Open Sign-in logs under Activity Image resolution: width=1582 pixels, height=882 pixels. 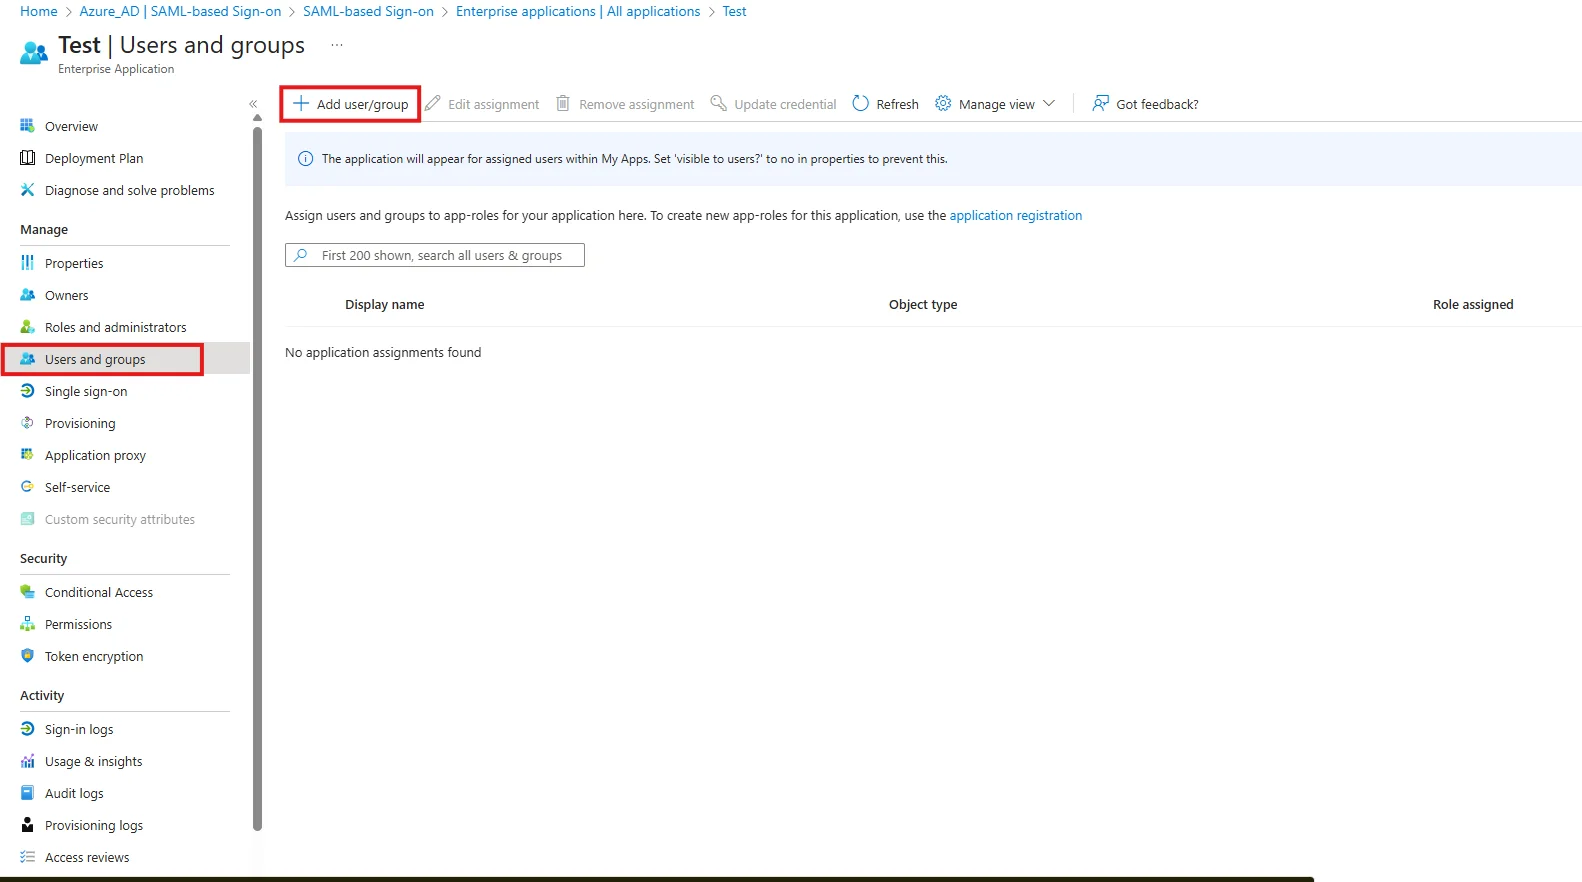(79, 729)
